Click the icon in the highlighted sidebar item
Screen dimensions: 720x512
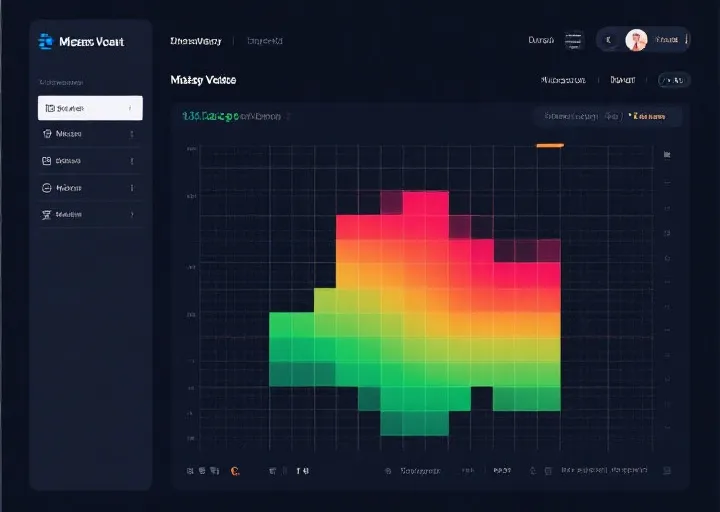49,108
